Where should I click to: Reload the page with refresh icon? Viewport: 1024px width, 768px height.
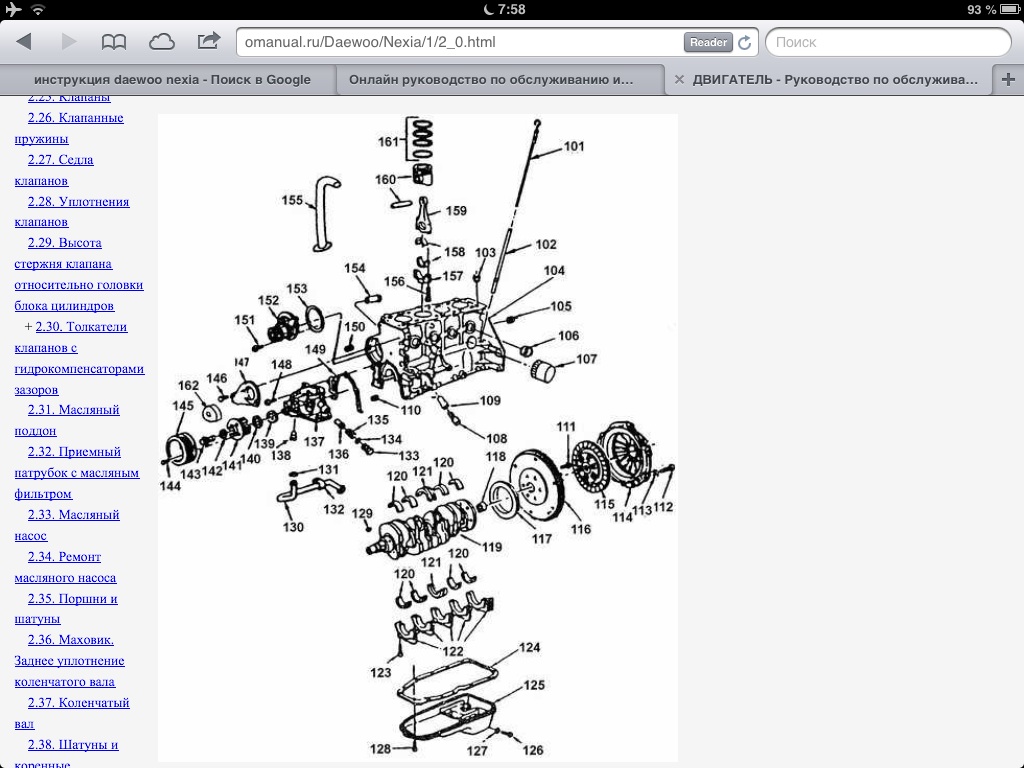pos(744,42)
